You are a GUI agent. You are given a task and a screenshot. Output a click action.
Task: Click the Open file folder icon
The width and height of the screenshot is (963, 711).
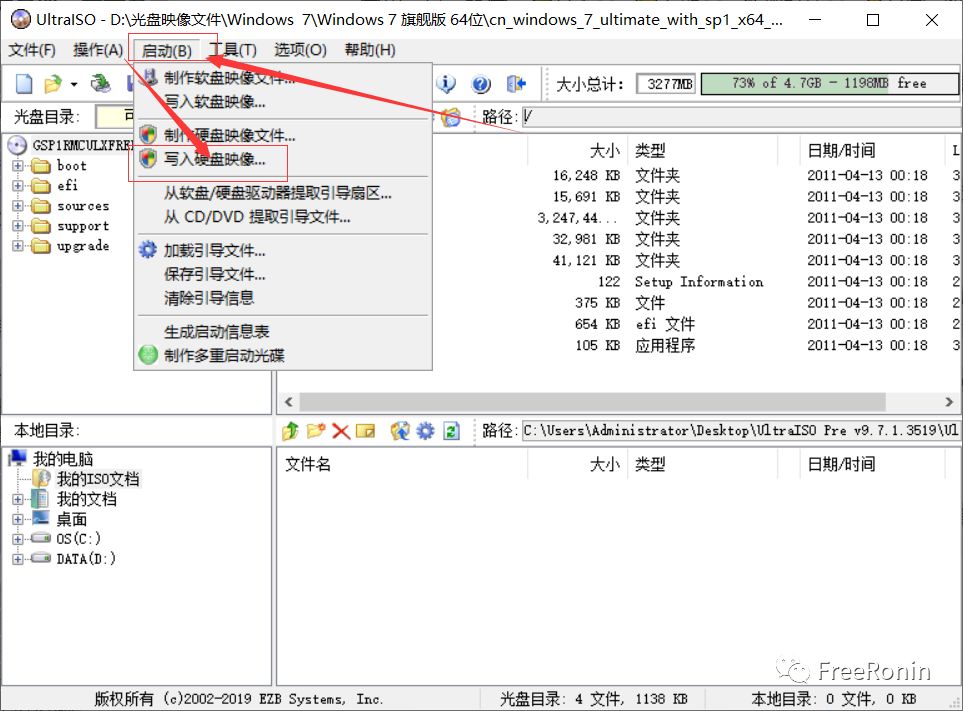(53, 84)
